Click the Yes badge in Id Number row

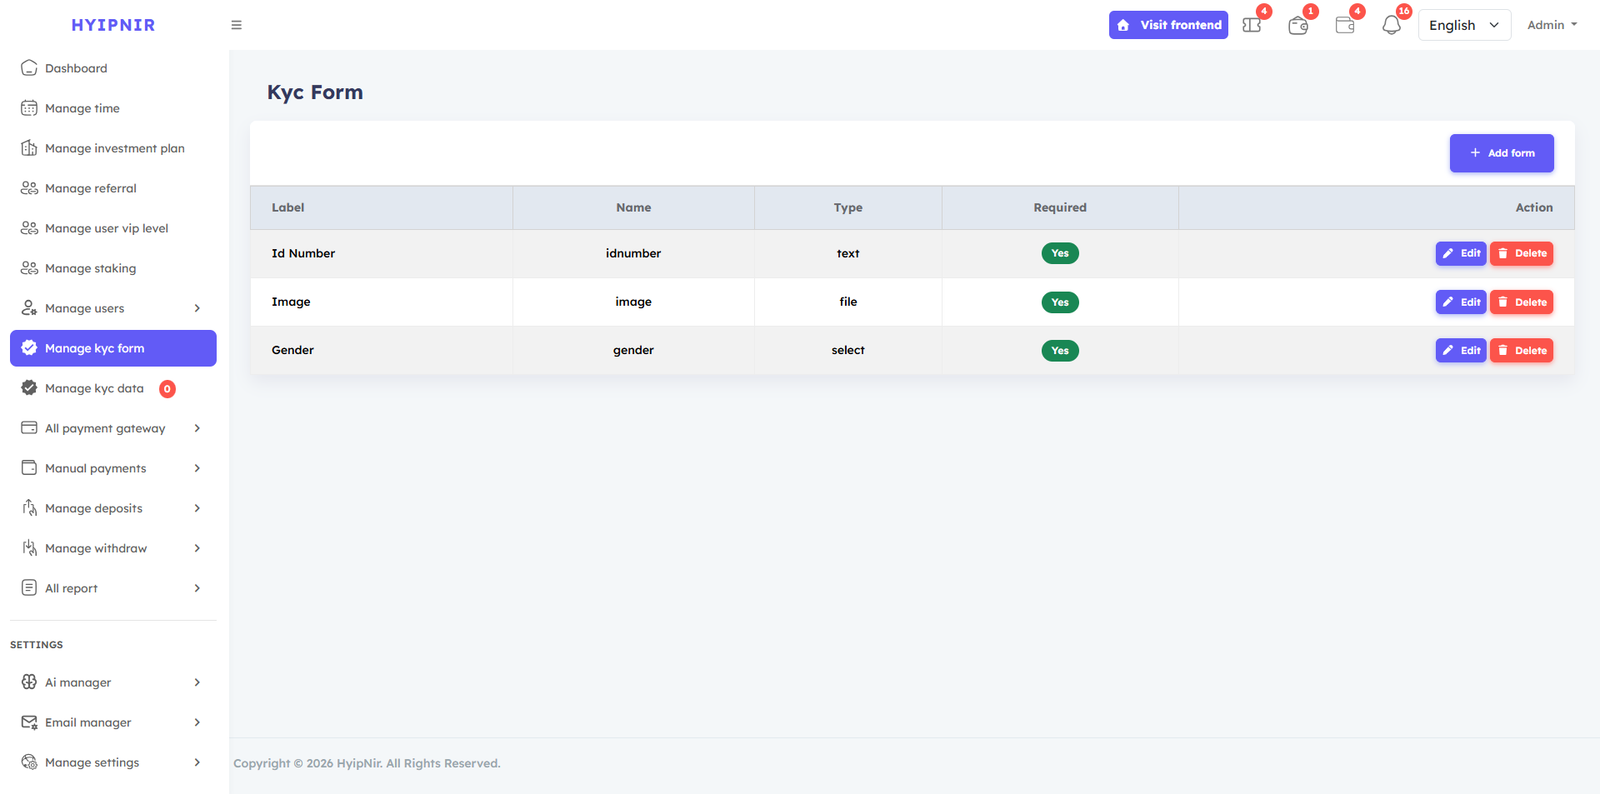point(1060,253)
